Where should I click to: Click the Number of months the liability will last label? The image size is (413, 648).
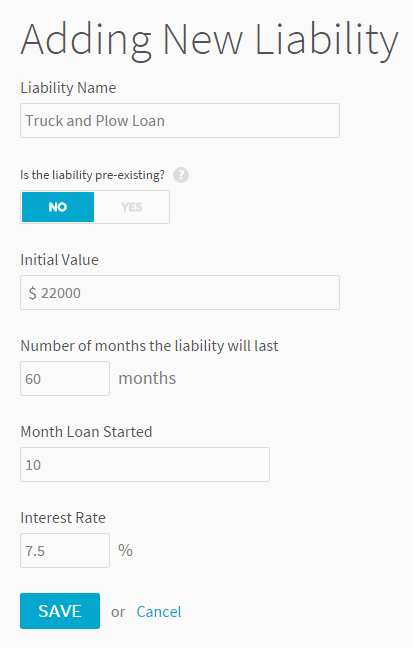(x=149, y=346)
